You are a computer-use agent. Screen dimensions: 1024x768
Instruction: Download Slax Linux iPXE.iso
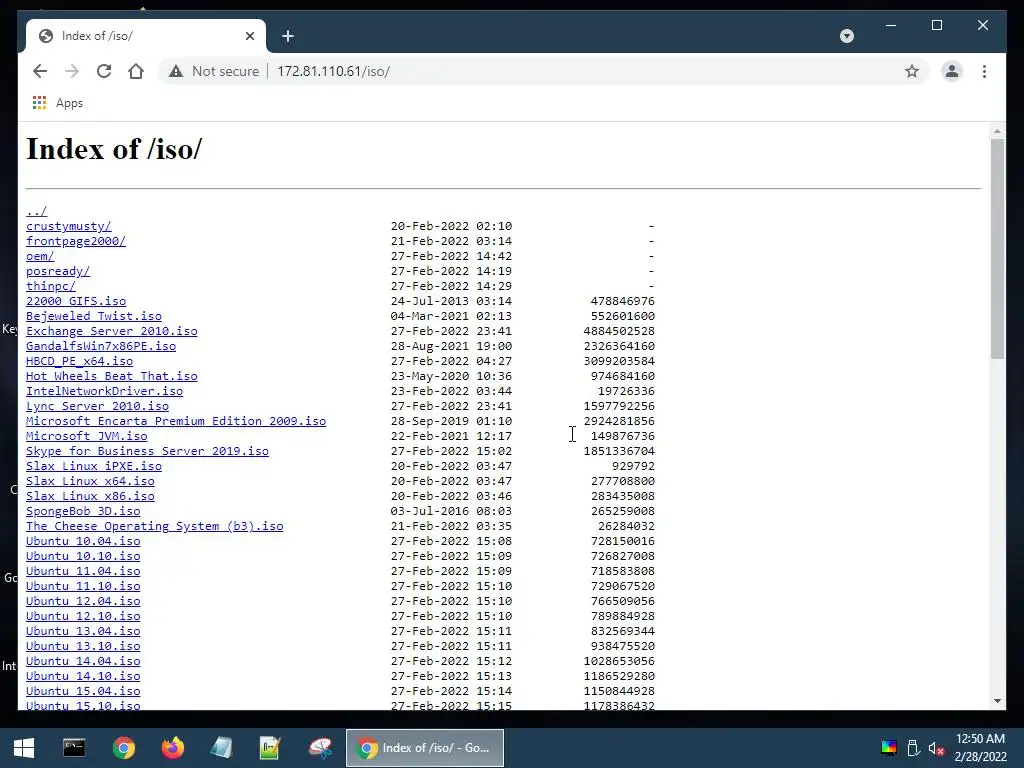(94, 466)
